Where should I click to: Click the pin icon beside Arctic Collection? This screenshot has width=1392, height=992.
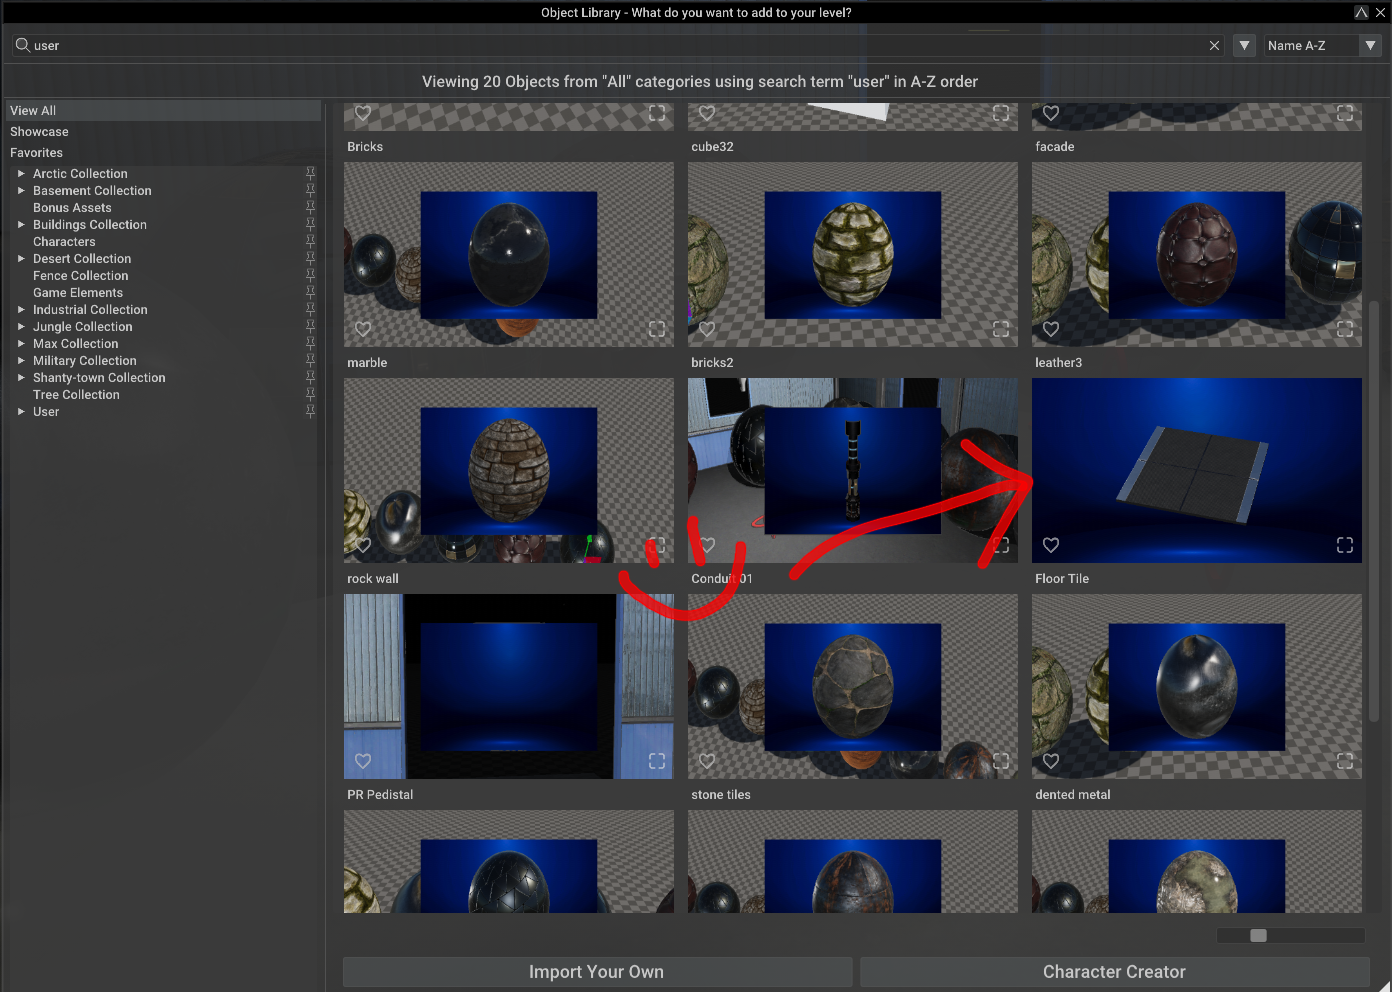pyautogui.click(x=311, y=173)
